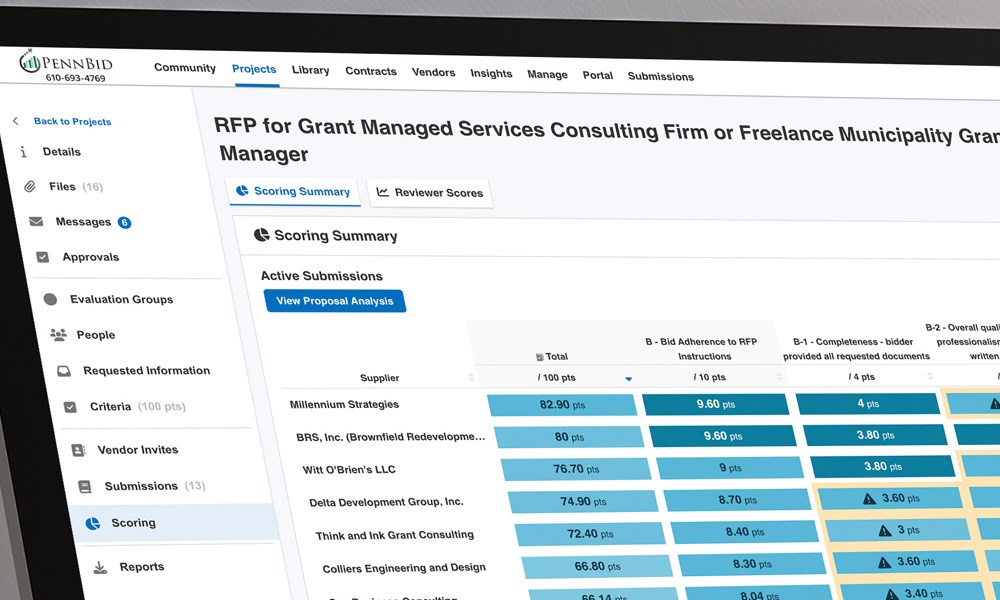The image size is (1000, 600).
Task: Open the Community menu
Action: tap(185, 68)
